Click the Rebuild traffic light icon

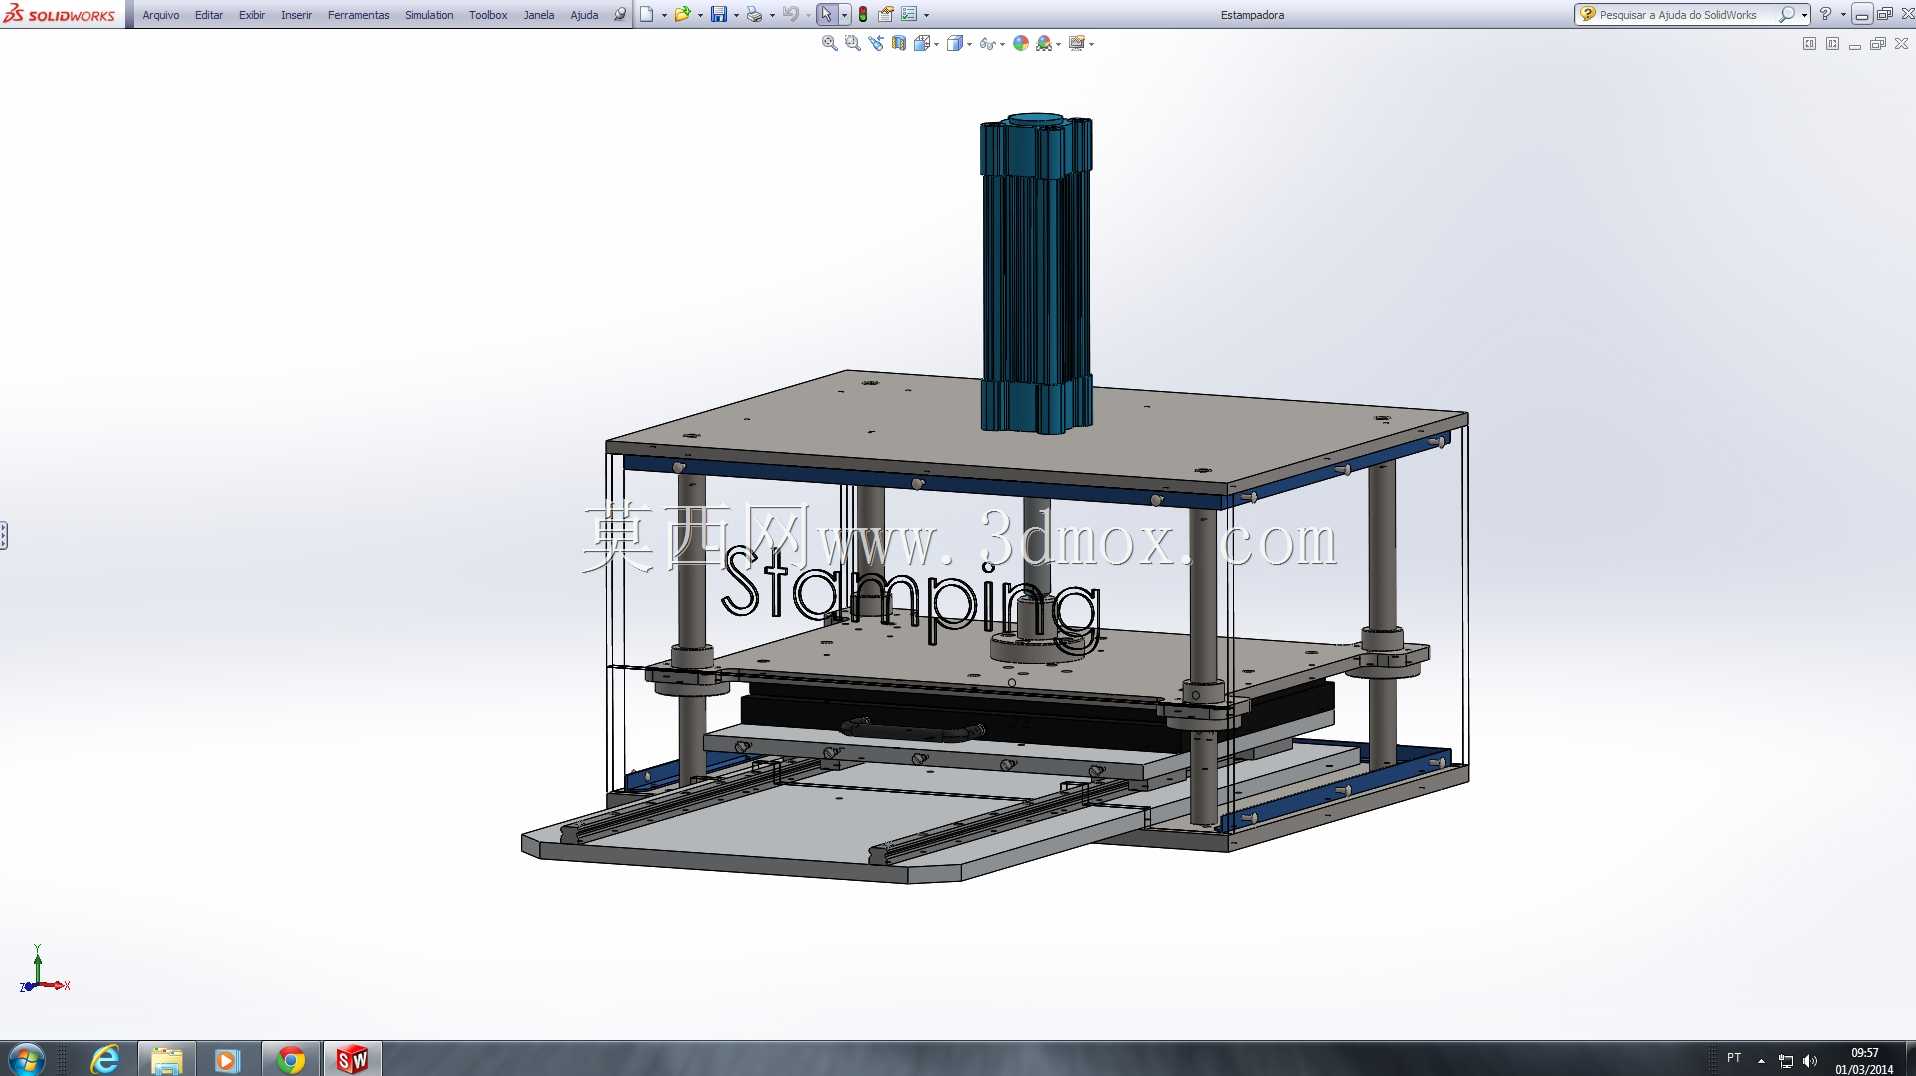coord(863,14)
